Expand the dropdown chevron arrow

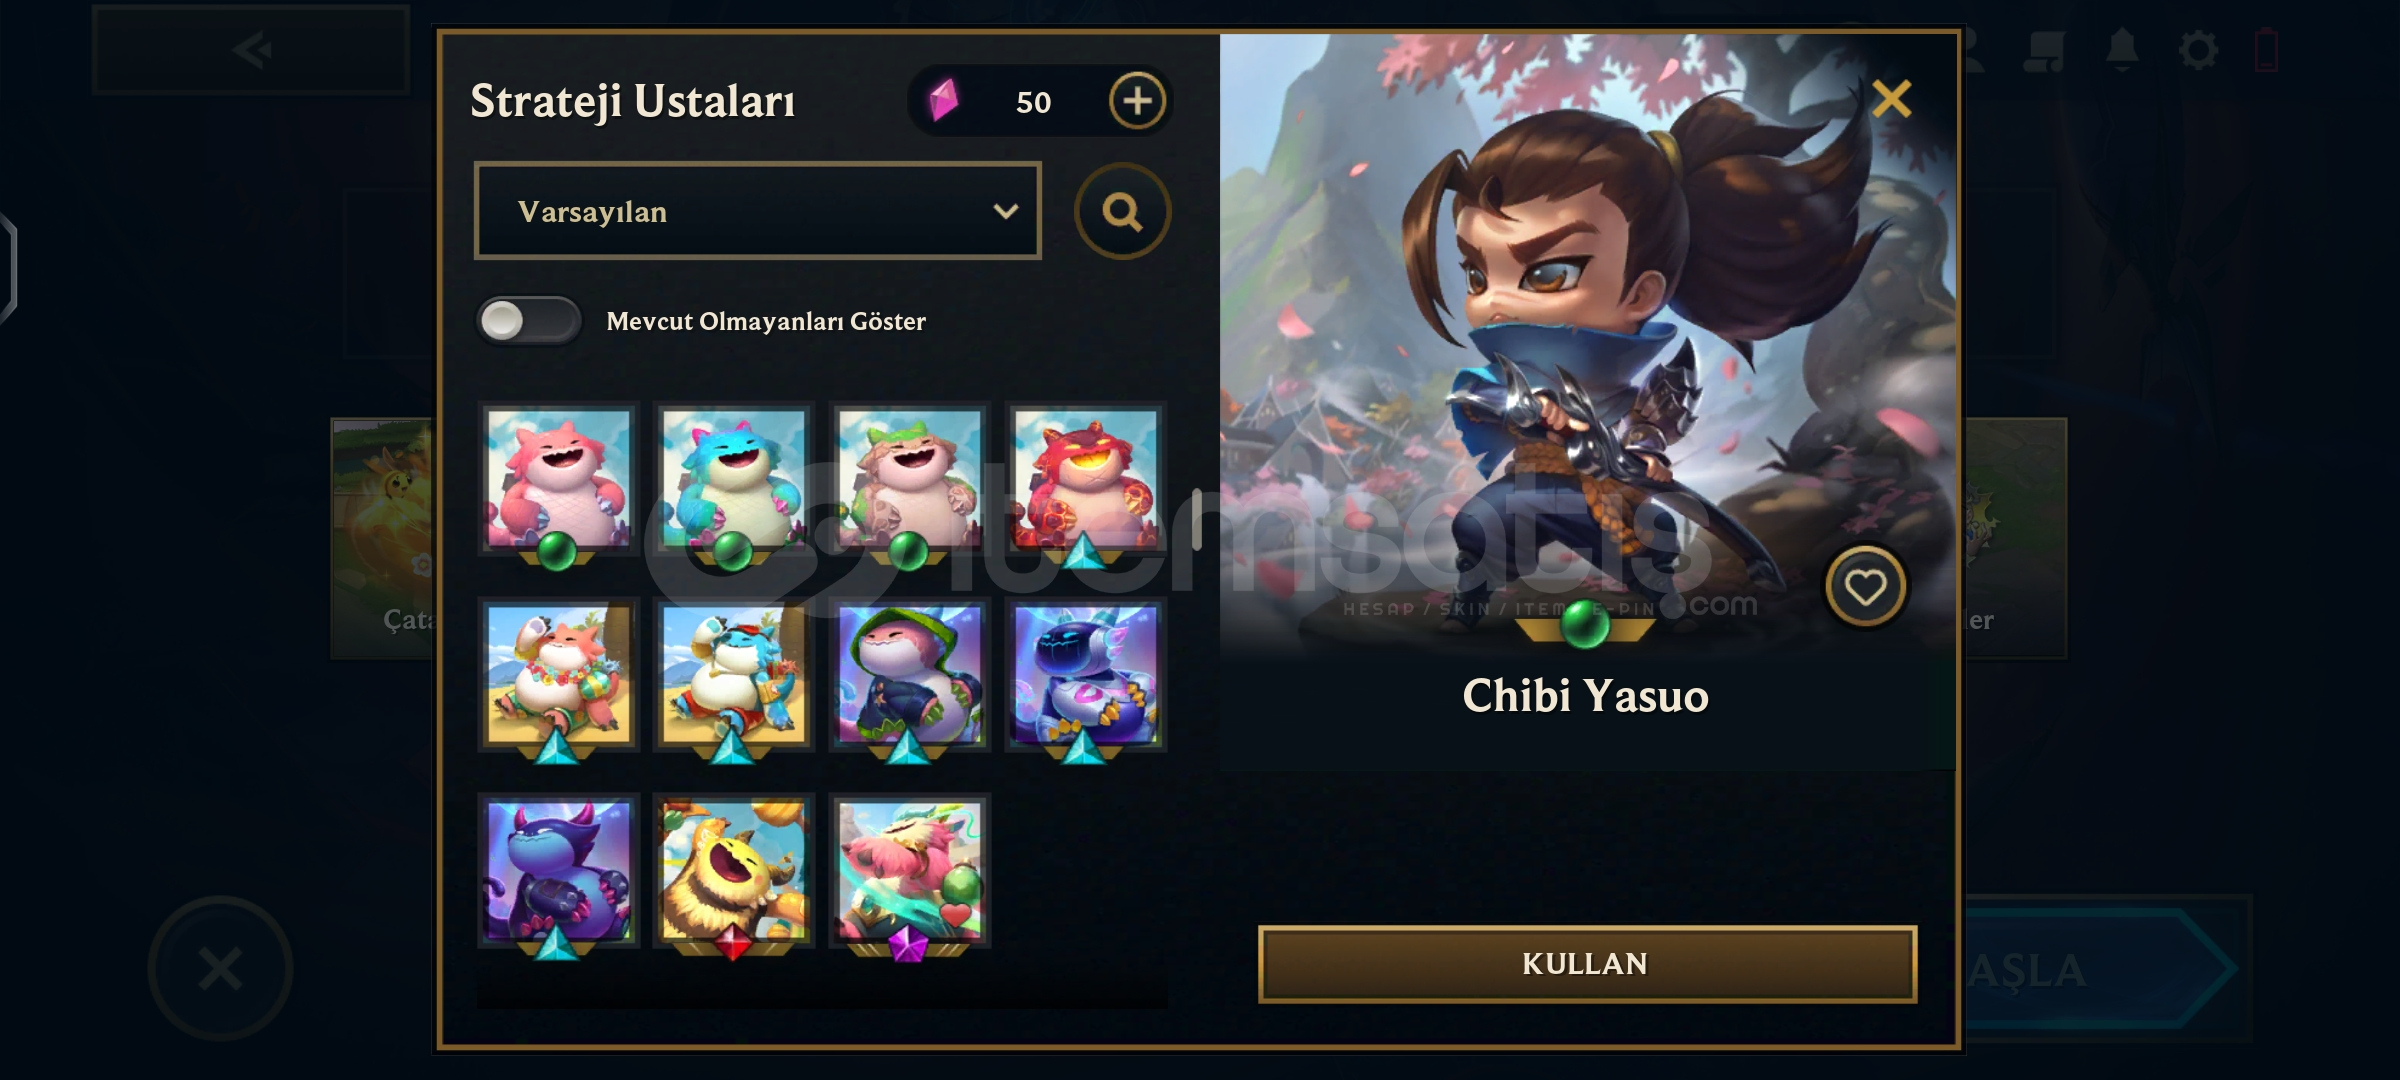click(x=1005, y=211)
